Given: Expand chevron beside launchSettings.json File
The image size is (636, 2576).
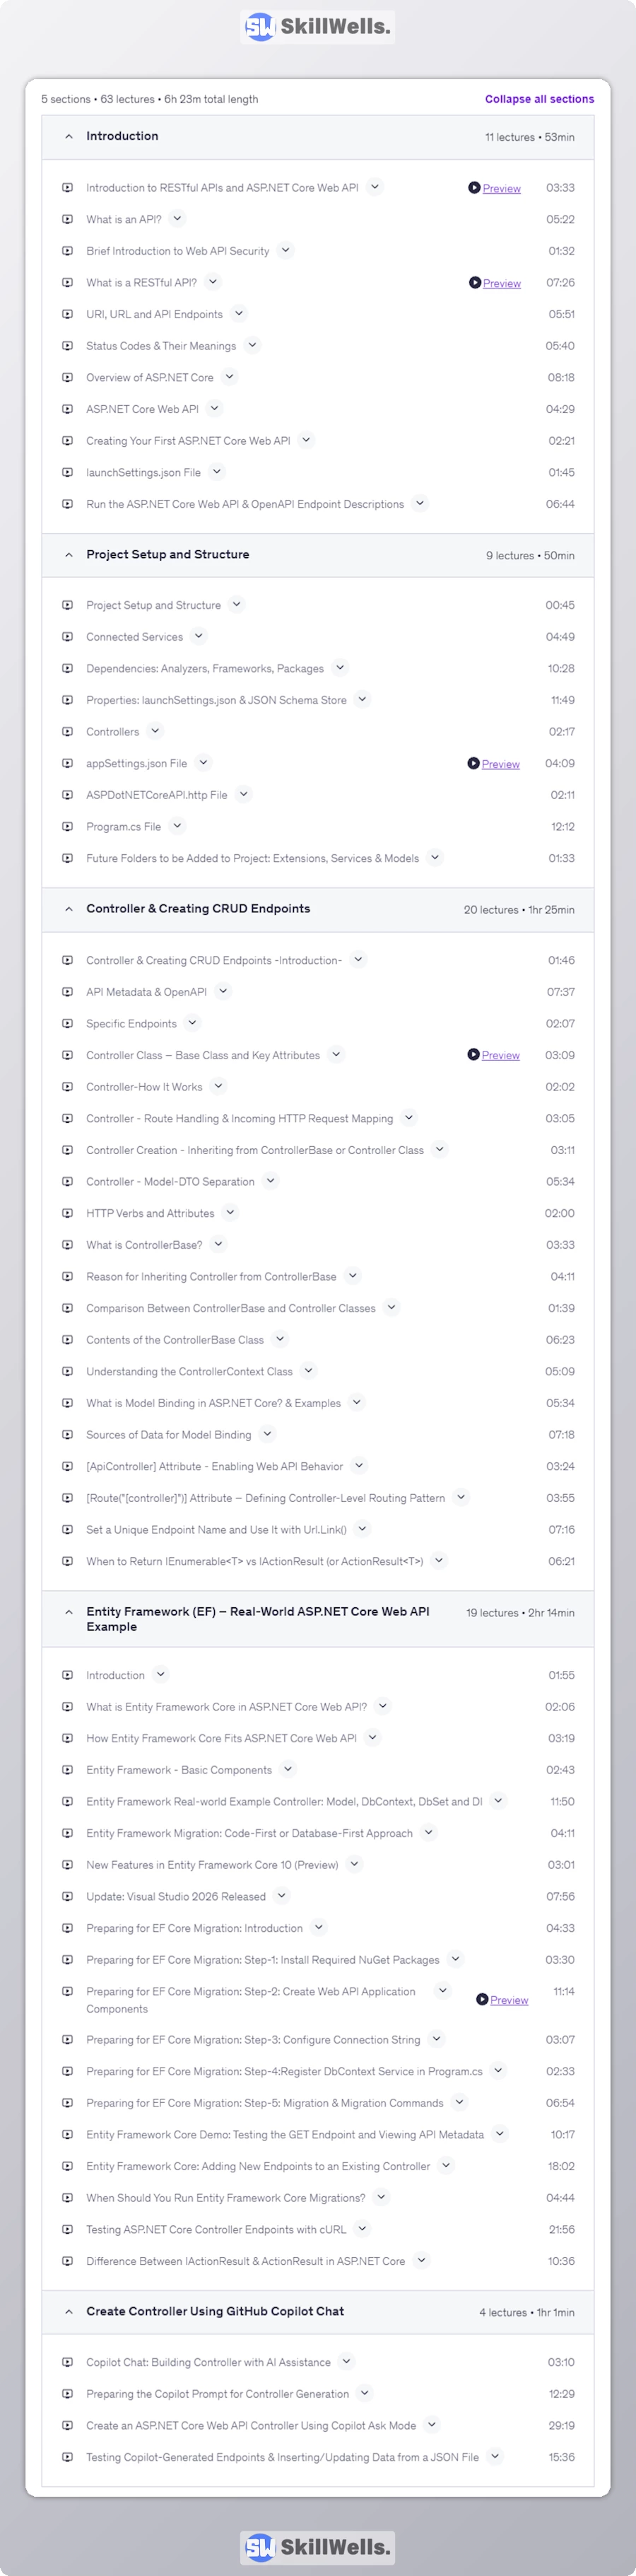Looking at the screenshot, I should click(217, 471).
